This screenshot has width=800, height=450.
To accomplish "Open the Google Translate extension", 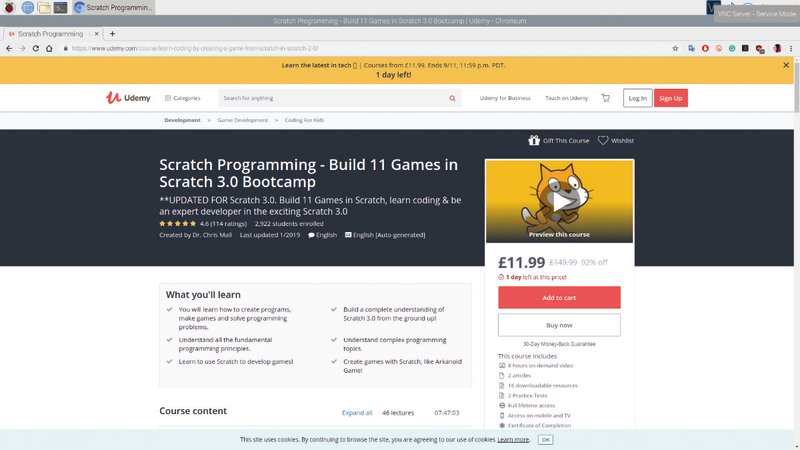I will [x=691, y=48].
